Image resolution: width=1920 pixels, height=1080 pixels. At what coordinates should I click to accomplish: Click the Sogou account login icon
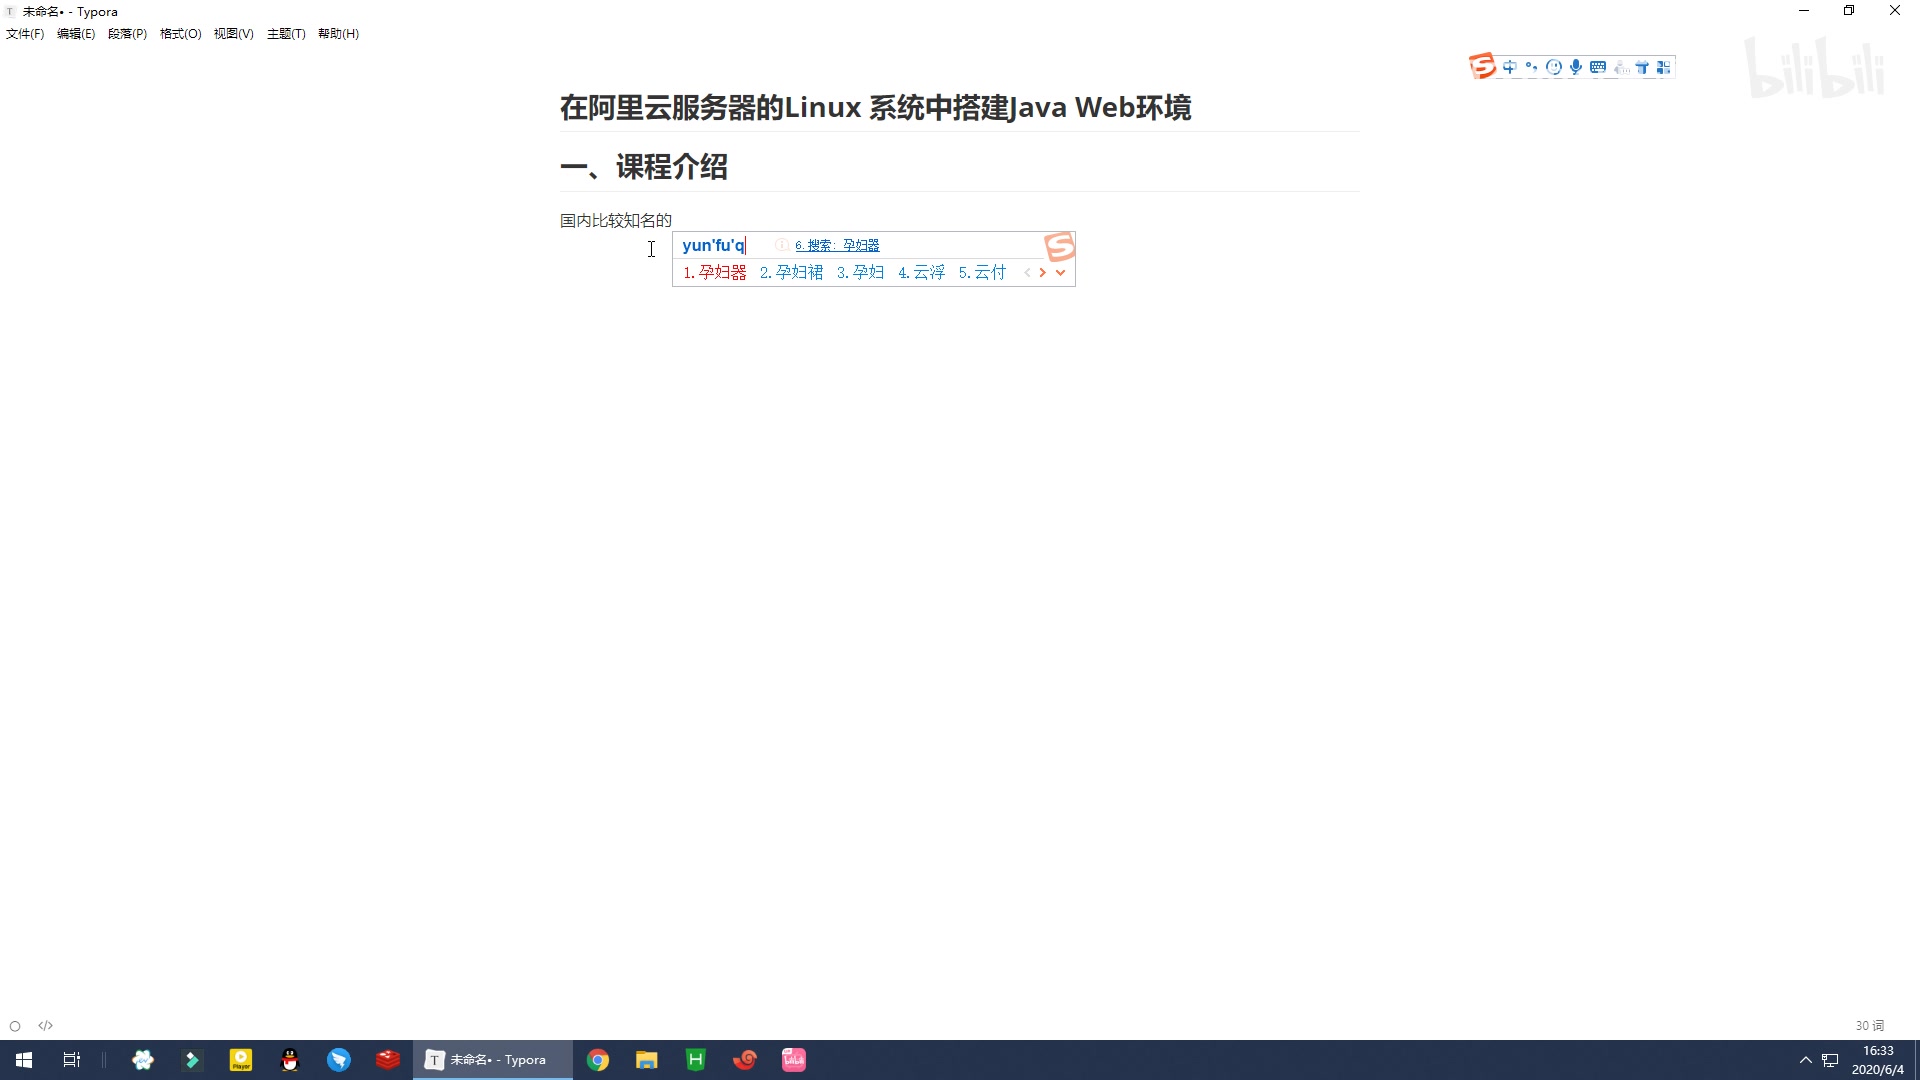click(x=1620, y=67)
